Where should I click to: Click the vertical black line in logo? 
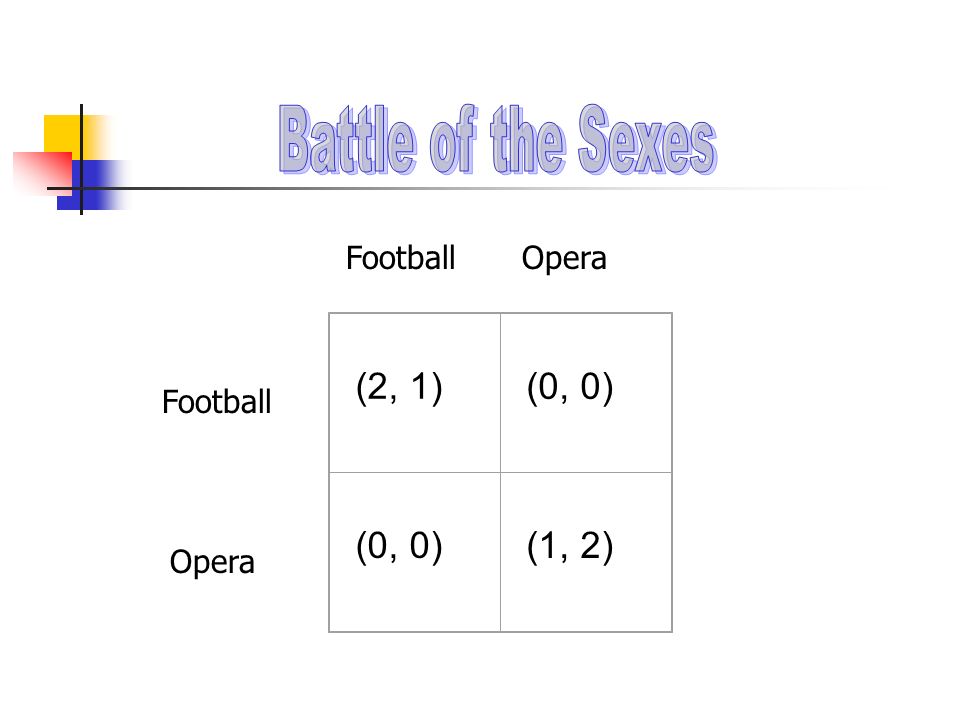[81, 159]
